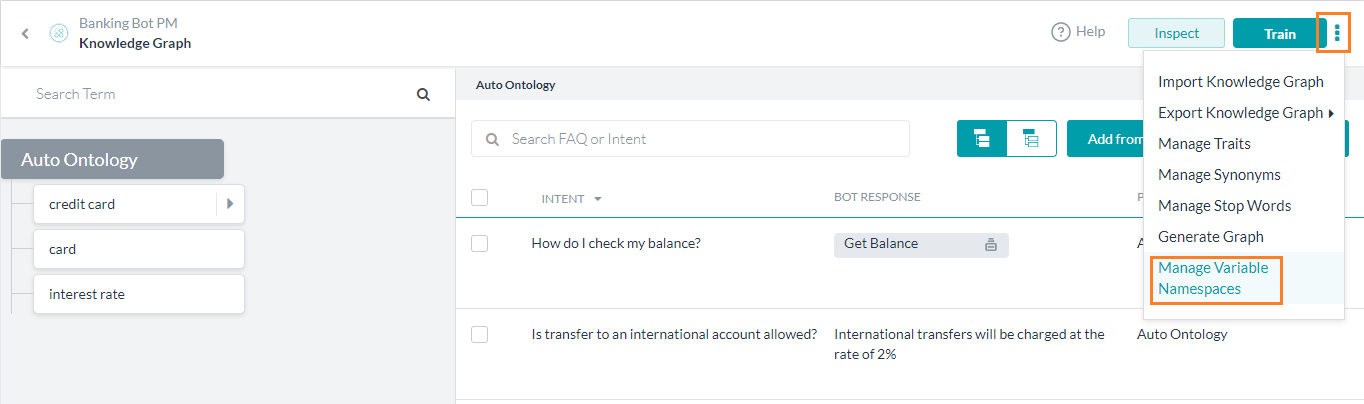Select checkbox for international transfer question
Viewport: 1364px width, 404px height.
479,334
